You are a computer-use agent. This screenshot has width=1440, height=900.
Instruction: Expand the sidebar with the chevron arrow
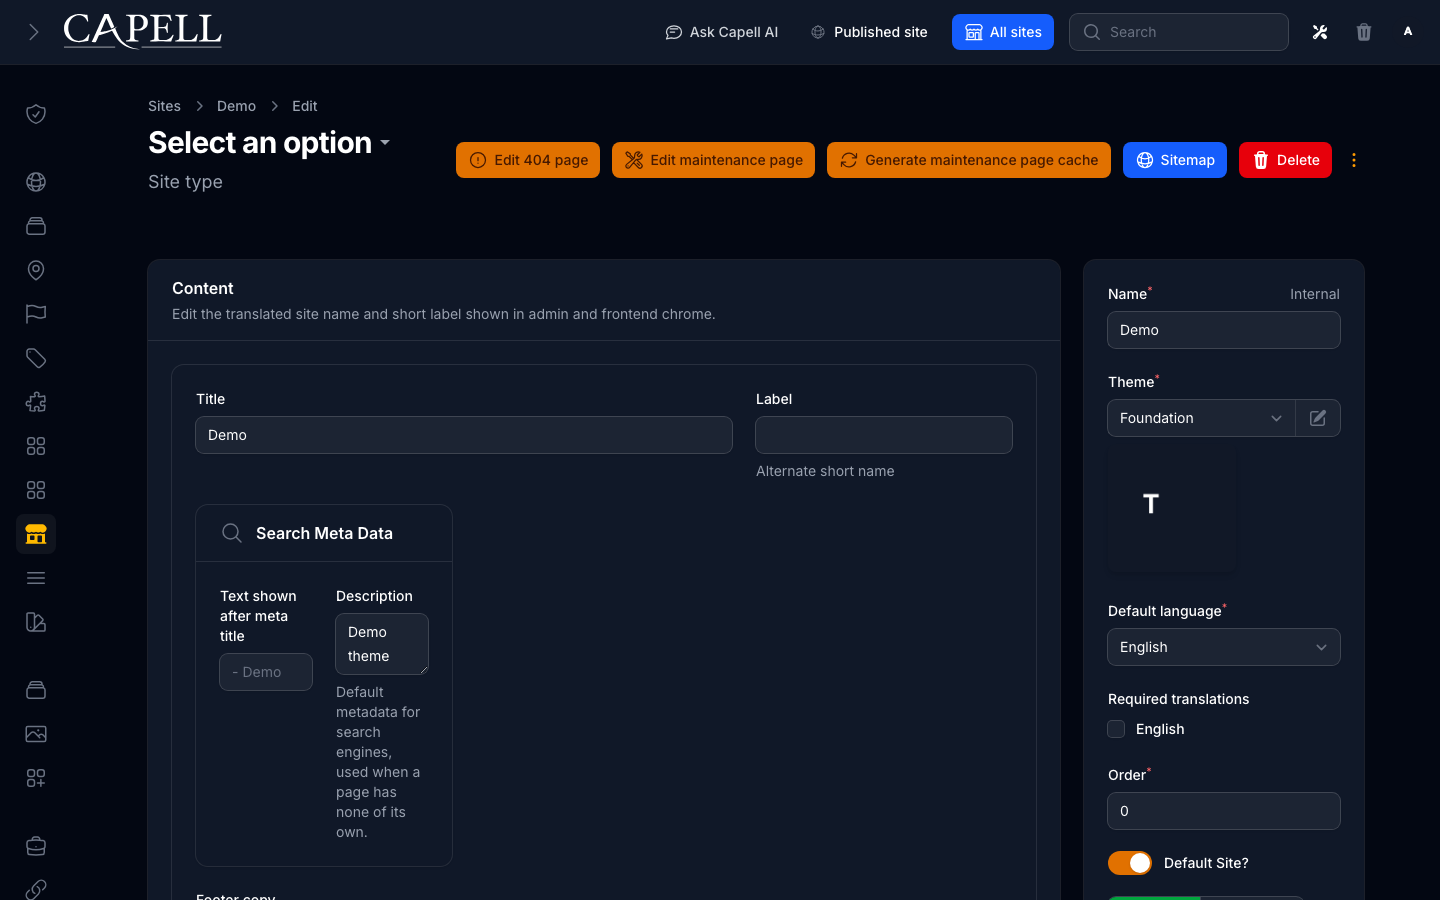pyautogui.click(x=34, y=32)
